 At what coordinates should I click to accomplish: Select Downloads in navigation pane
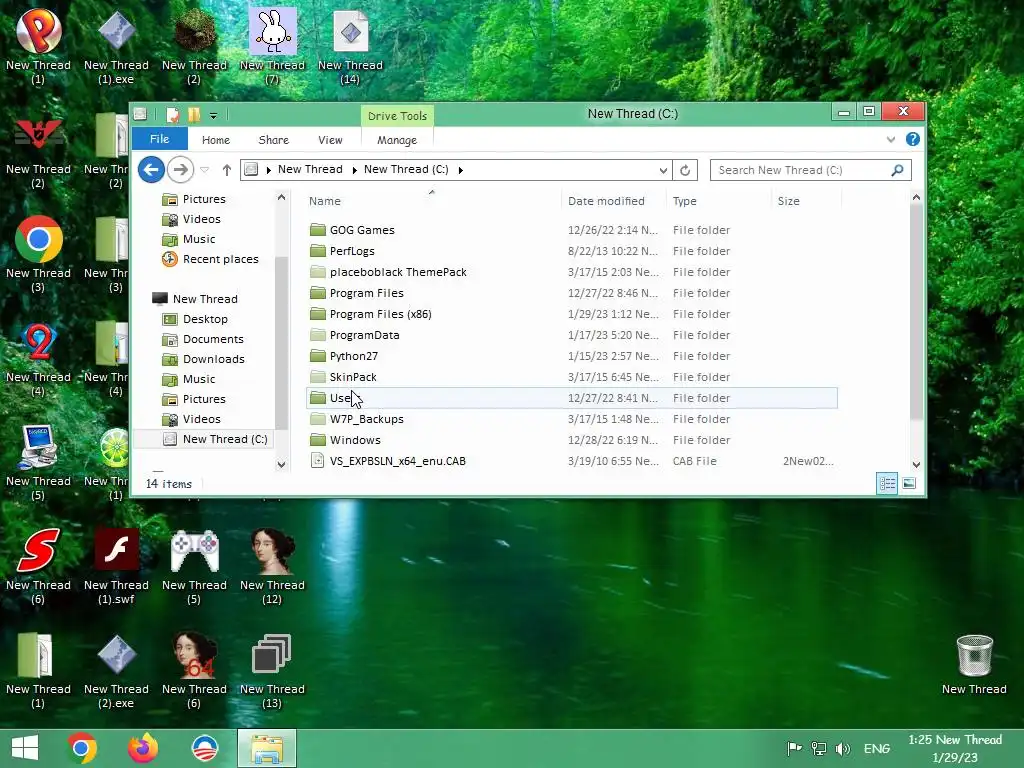click(x=204, y=359)
